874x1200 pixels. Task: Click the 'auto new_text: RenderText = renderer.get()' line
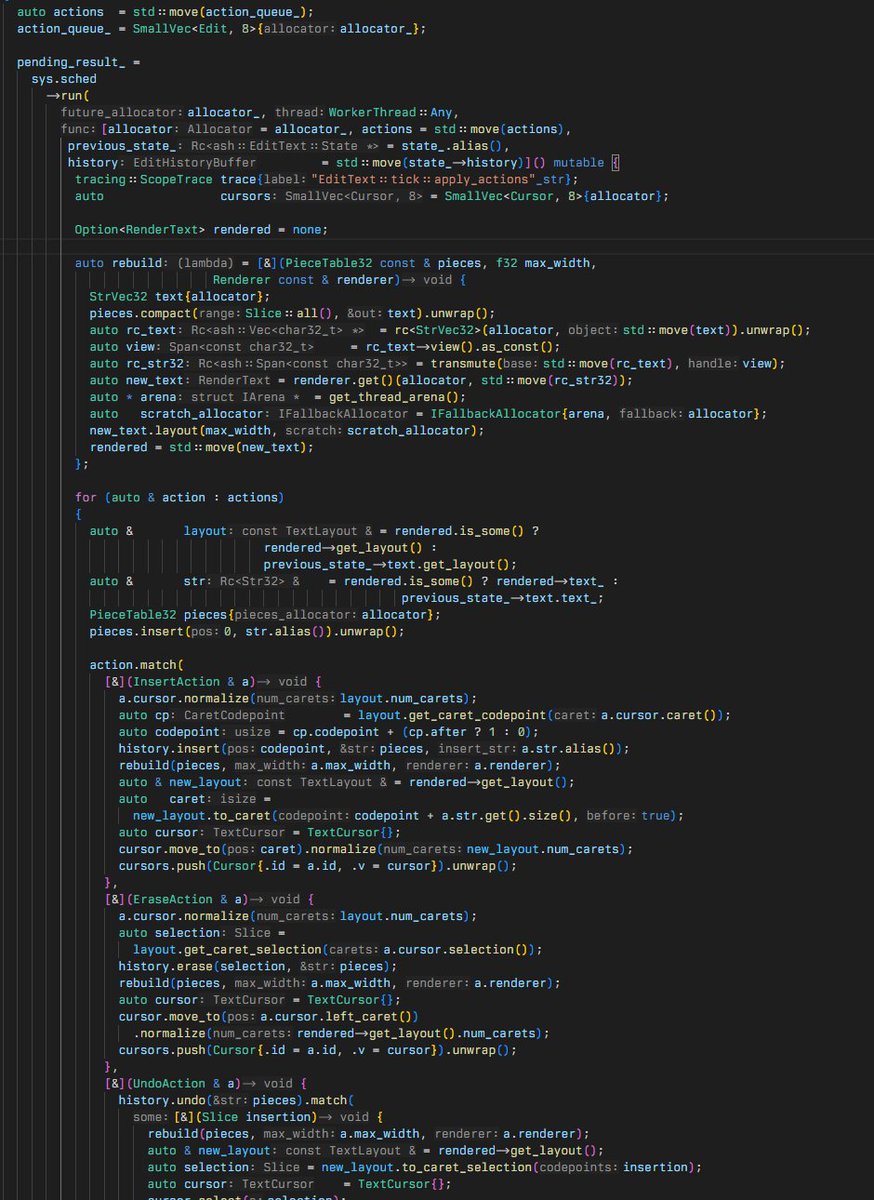coord(360,381)
